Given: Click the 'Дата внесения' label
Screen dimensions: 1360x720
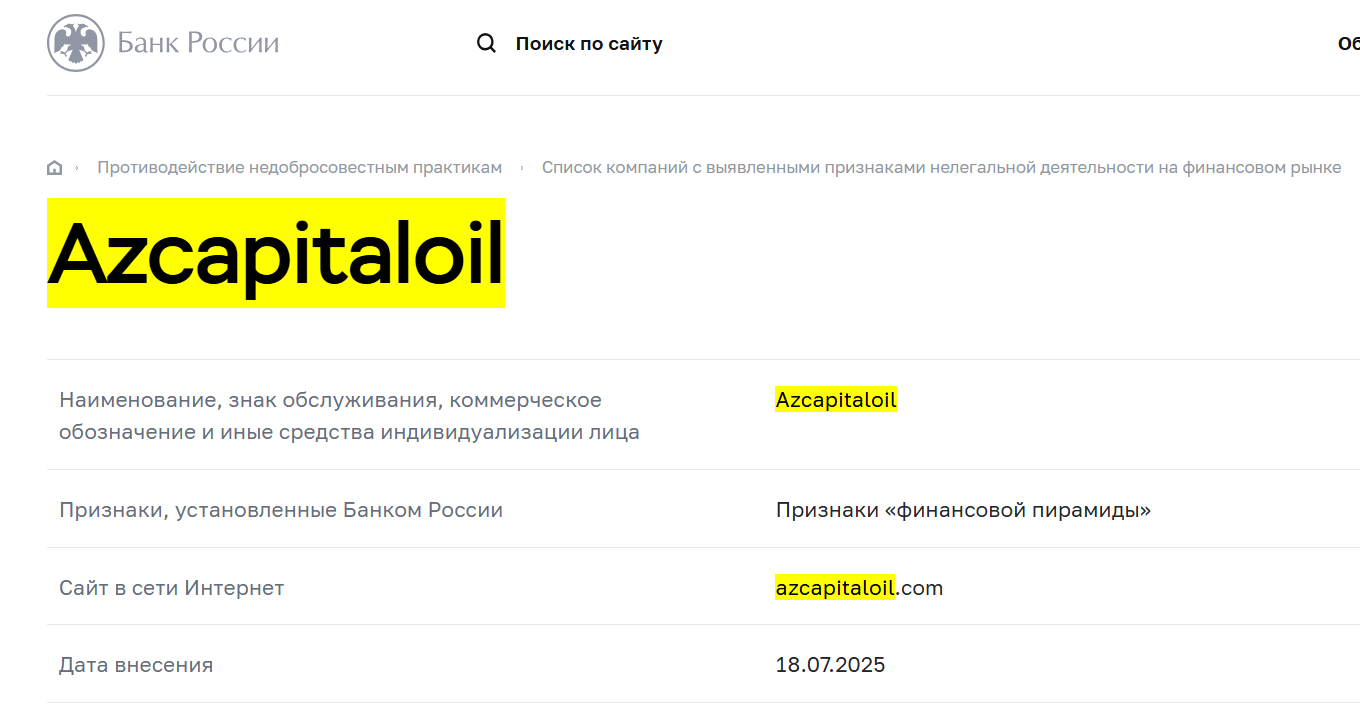Looking at the screenshot, I should point(136,665).
